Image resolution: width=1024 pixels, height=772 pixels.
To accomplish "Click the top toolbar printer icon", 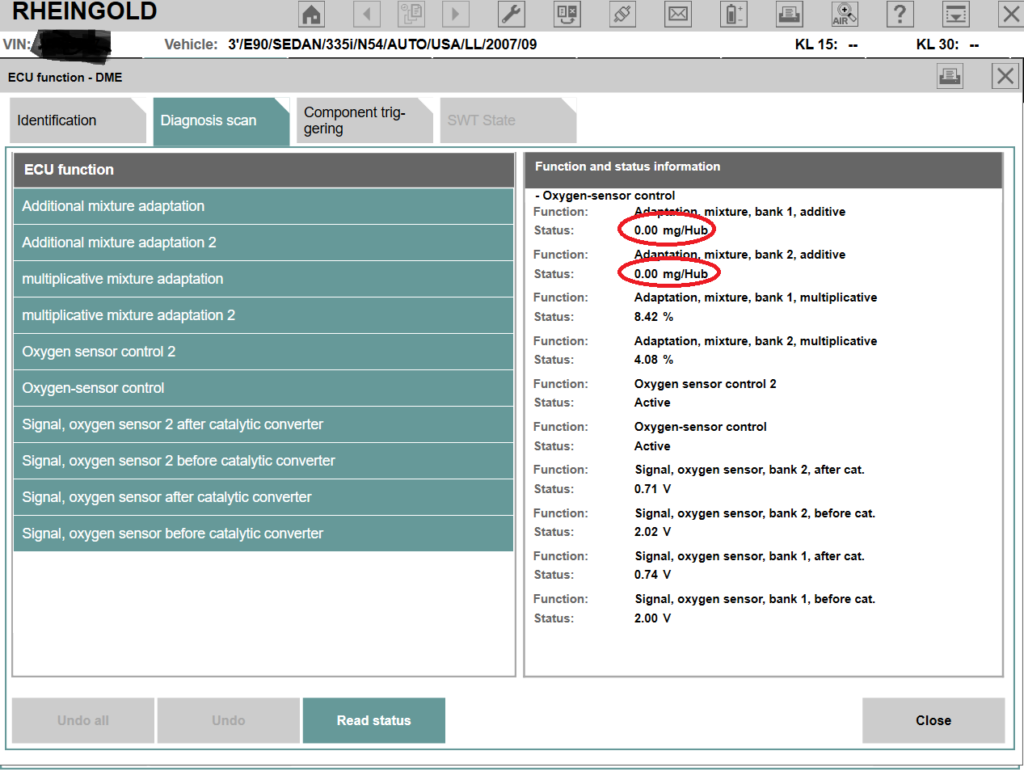I will 789,14.
